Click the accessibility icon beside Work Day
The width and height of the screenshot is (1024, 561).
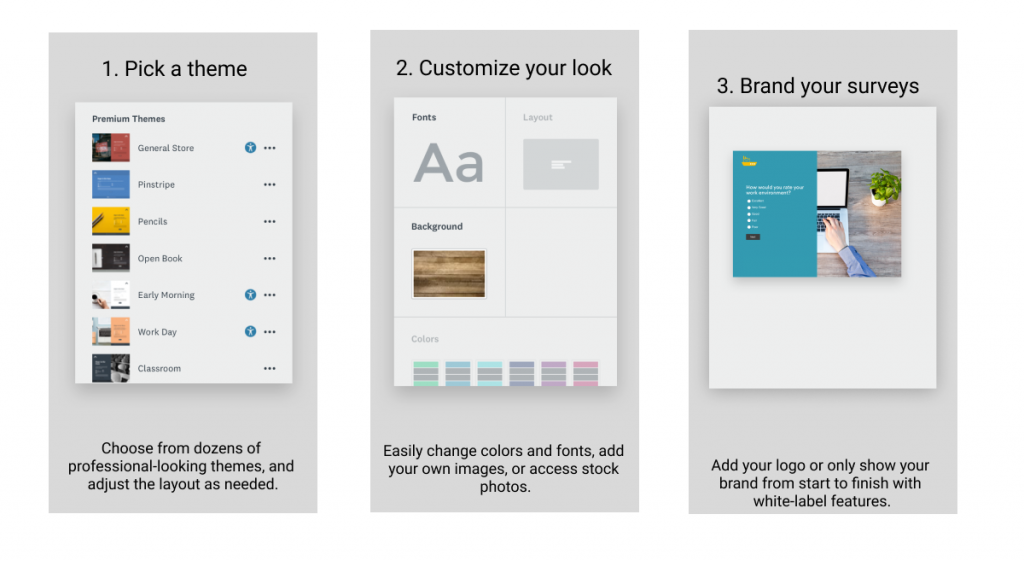point(250,331)
